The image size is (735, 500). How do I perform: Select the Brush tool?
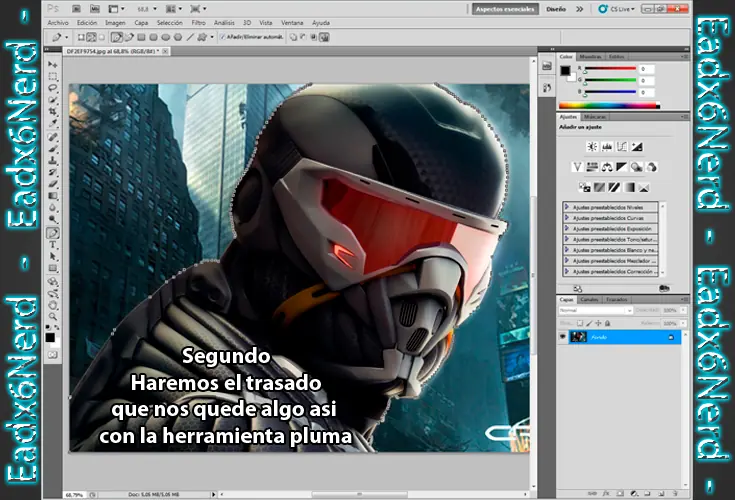(52, 149)
